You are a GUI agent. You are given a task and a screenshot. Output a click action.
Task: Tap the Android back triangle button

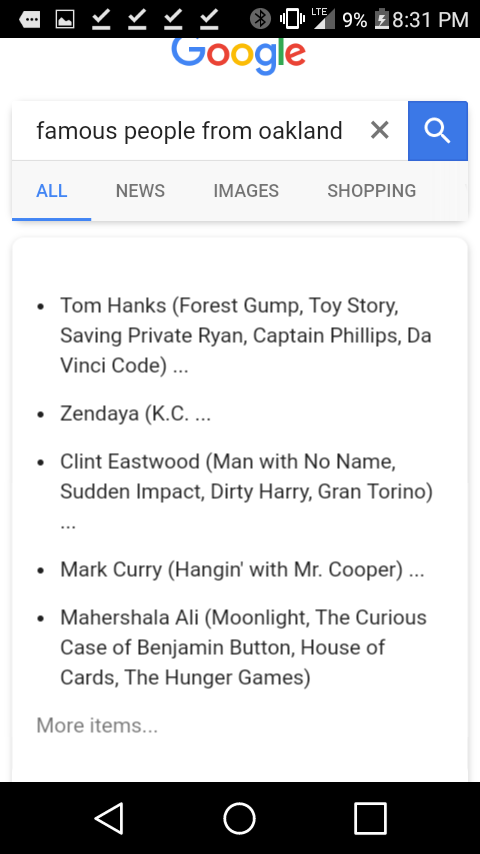coord(109,818)
